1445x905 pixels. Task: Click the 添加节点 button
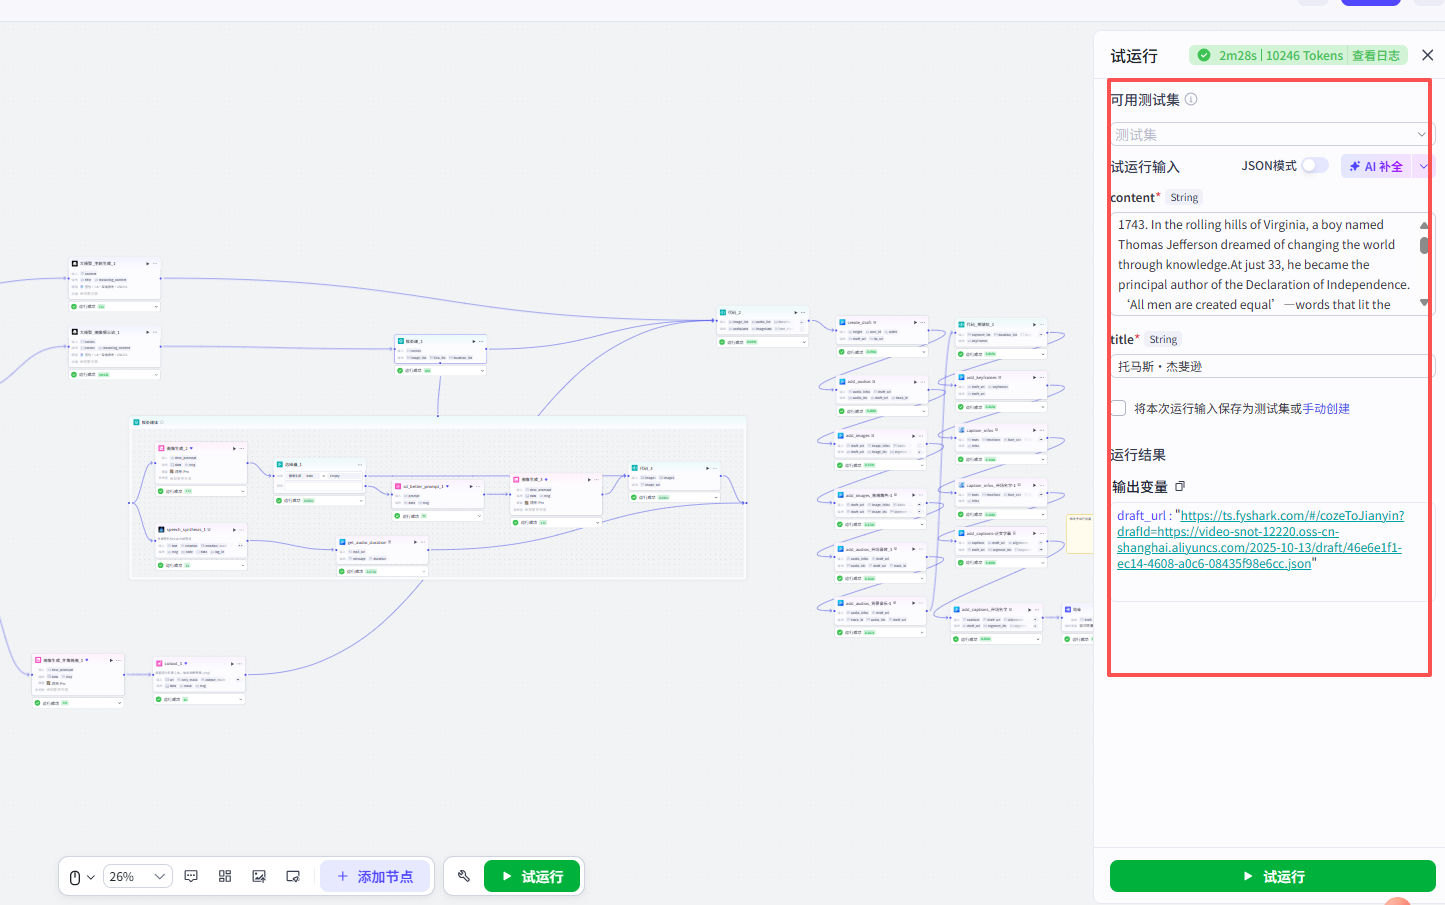[x=375, y=876]
